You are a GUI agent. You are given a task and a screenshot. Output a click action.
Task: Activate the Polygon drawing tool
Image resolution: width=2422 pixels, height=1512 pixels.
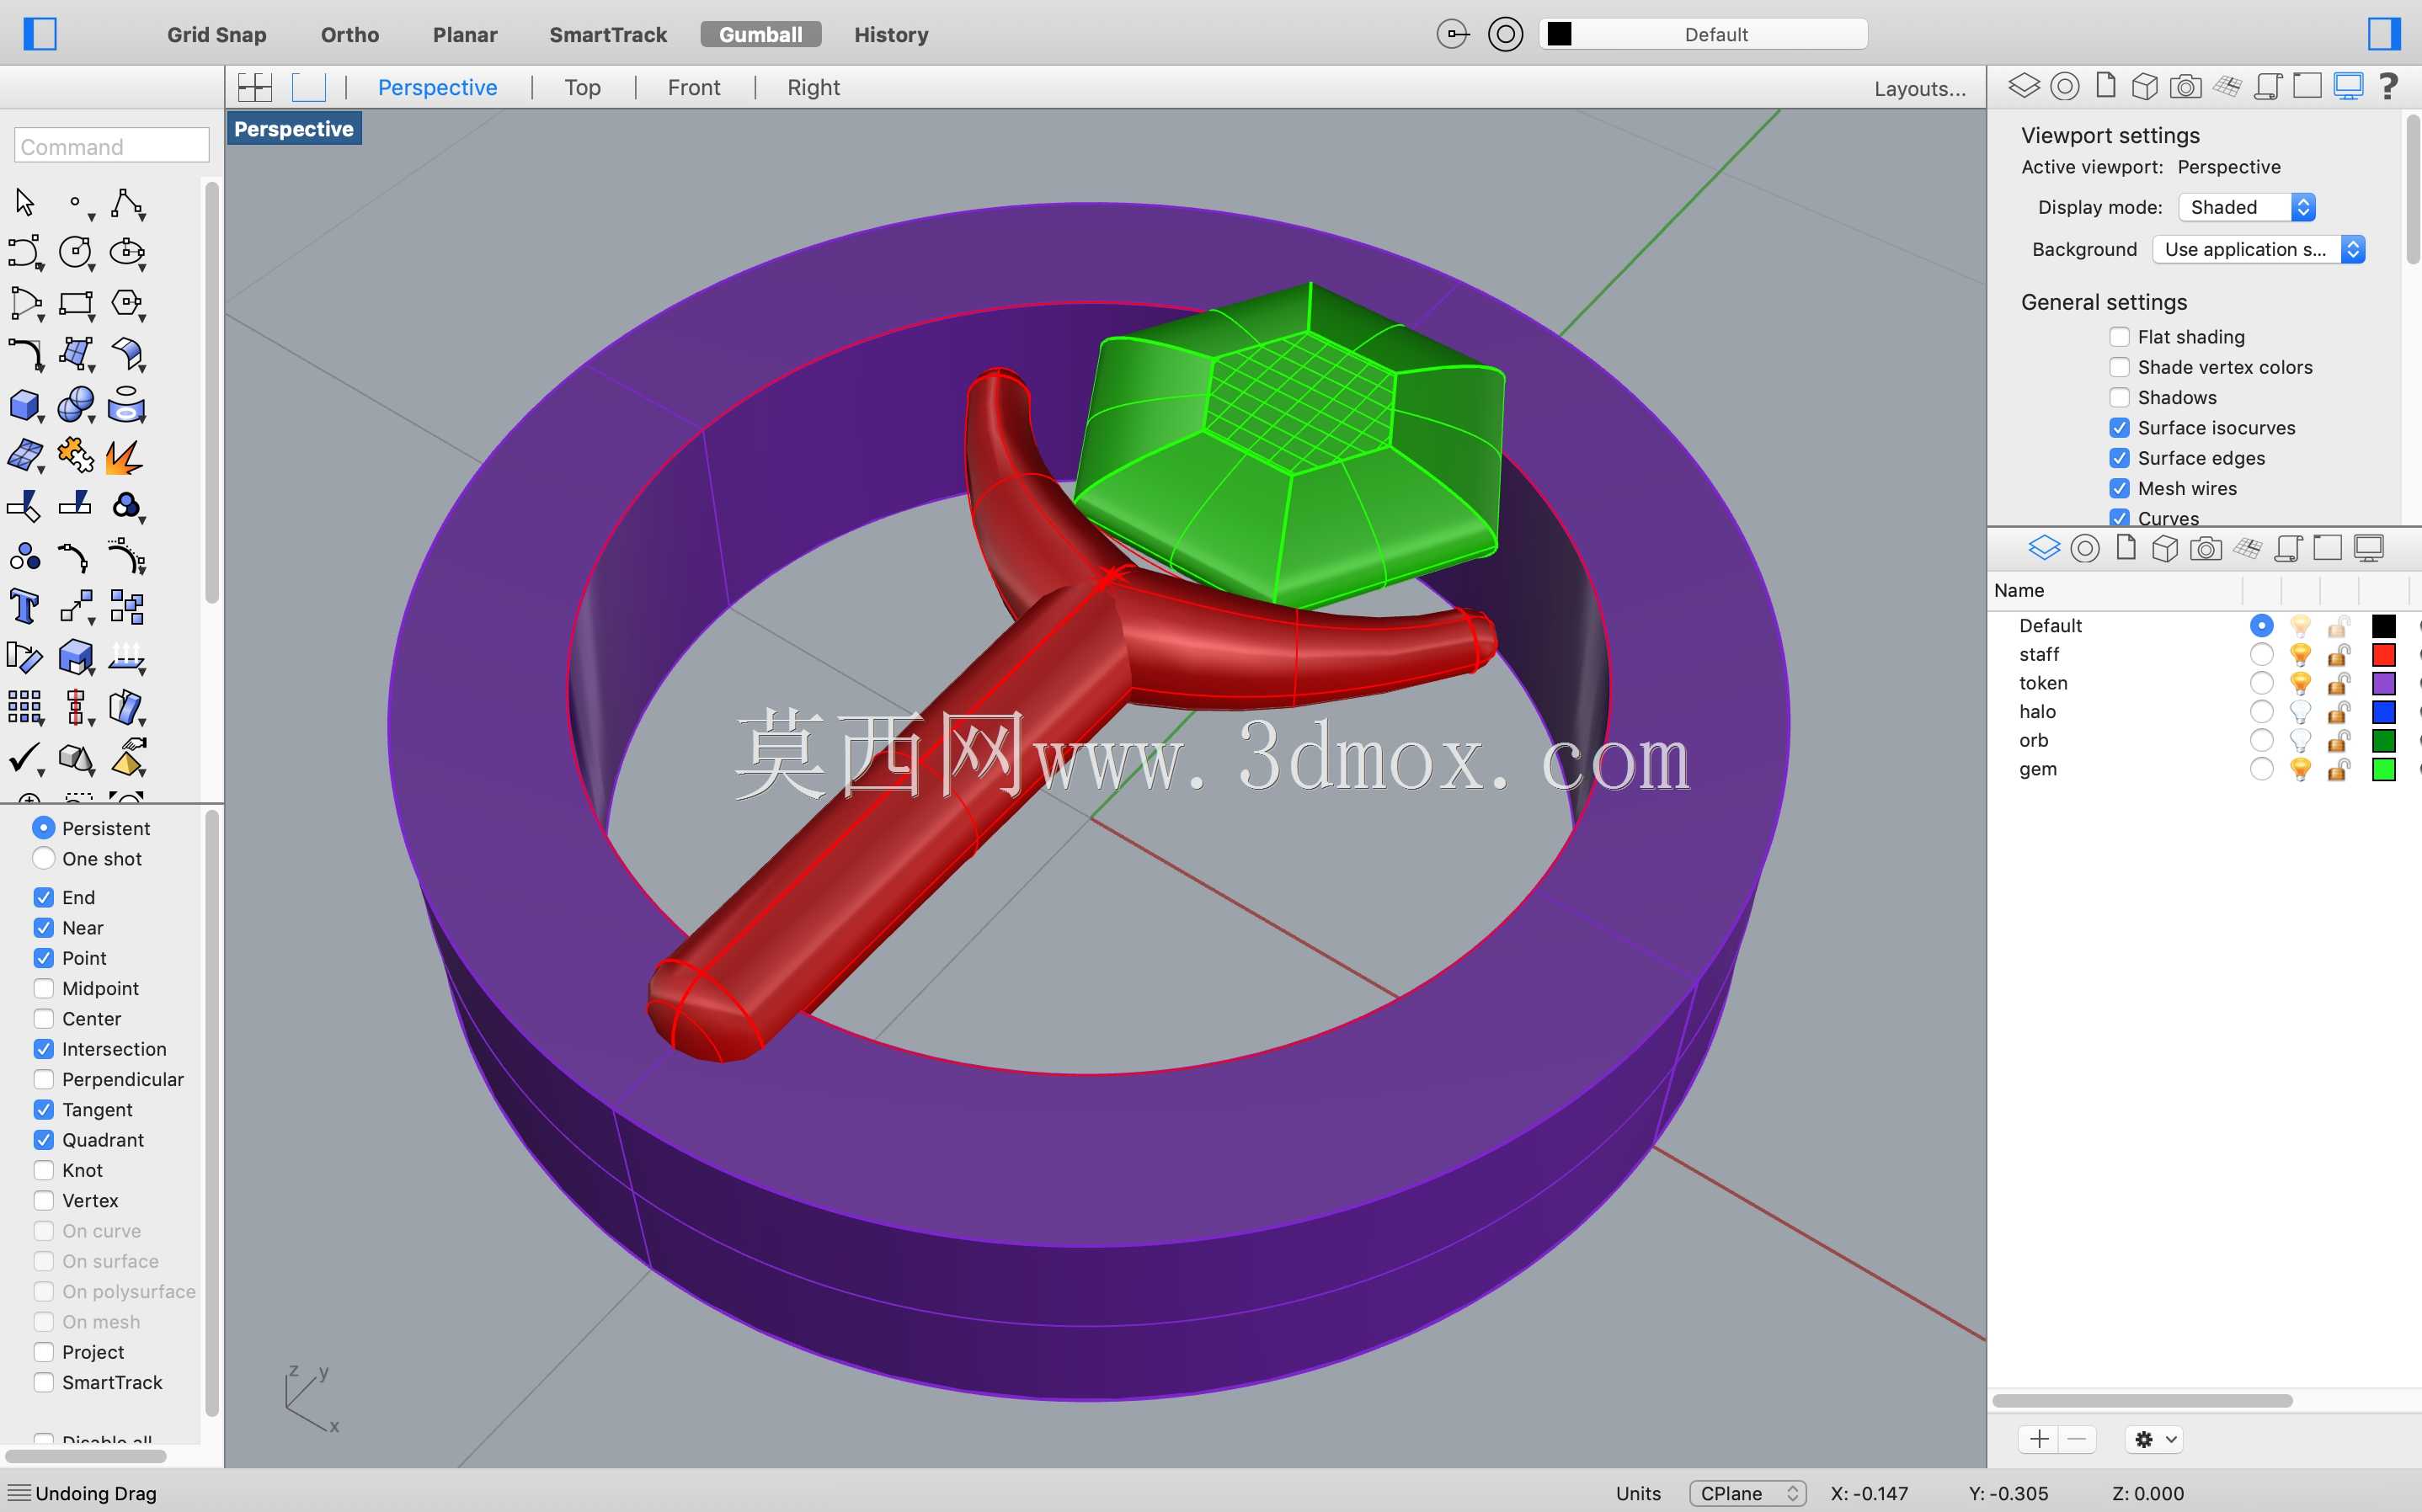point(127,303)
